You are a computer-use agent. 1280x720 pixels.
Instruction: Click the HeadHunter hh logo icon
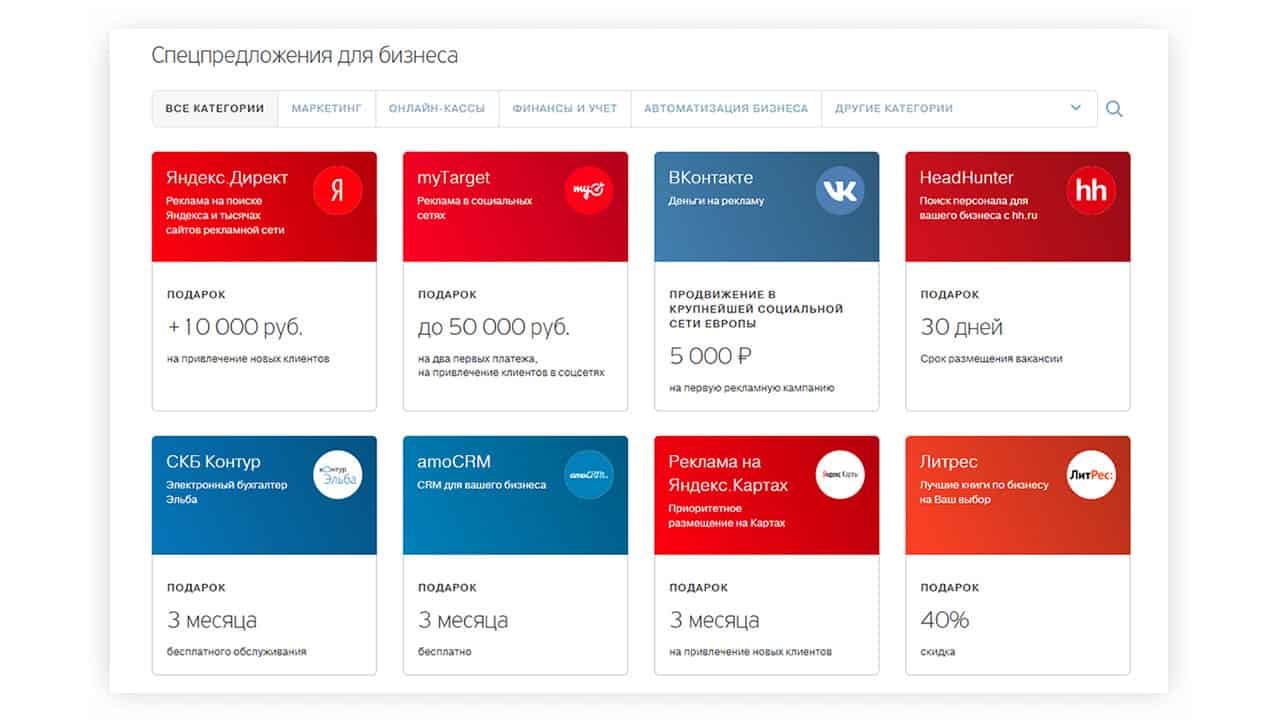1091,191
